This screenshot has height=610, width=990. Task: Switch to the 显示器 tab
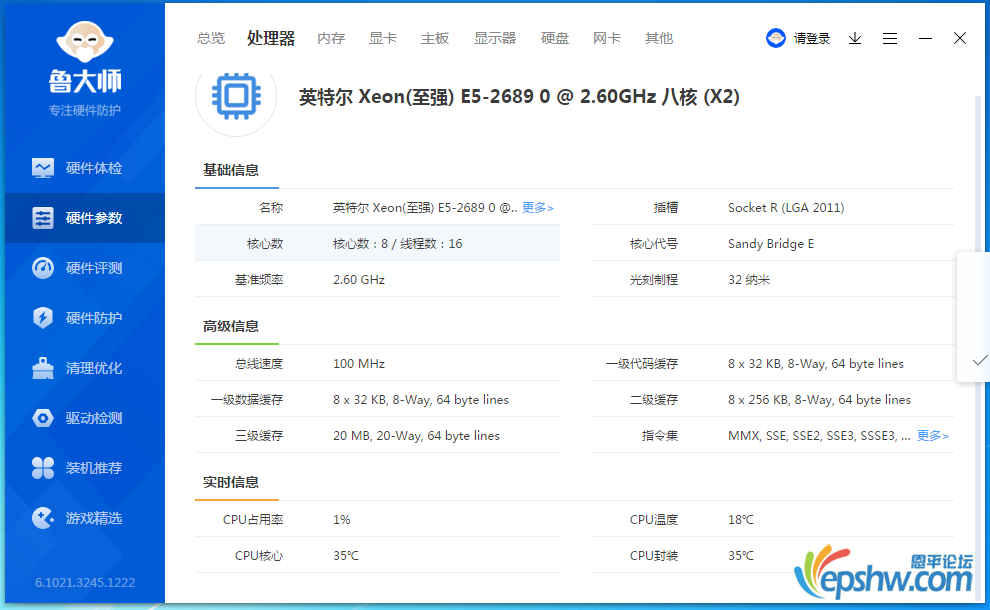coord(495,39)
